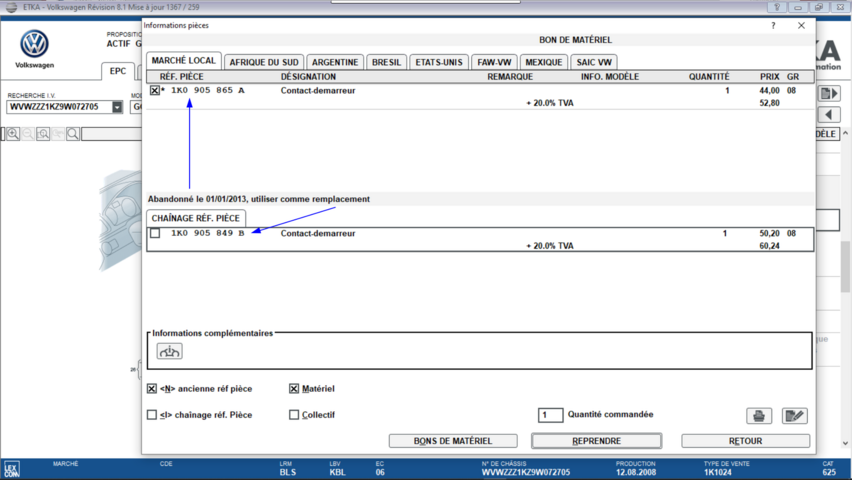The image size is (852, 480).
Task: Click the printer icon
Action: point(759,416)
